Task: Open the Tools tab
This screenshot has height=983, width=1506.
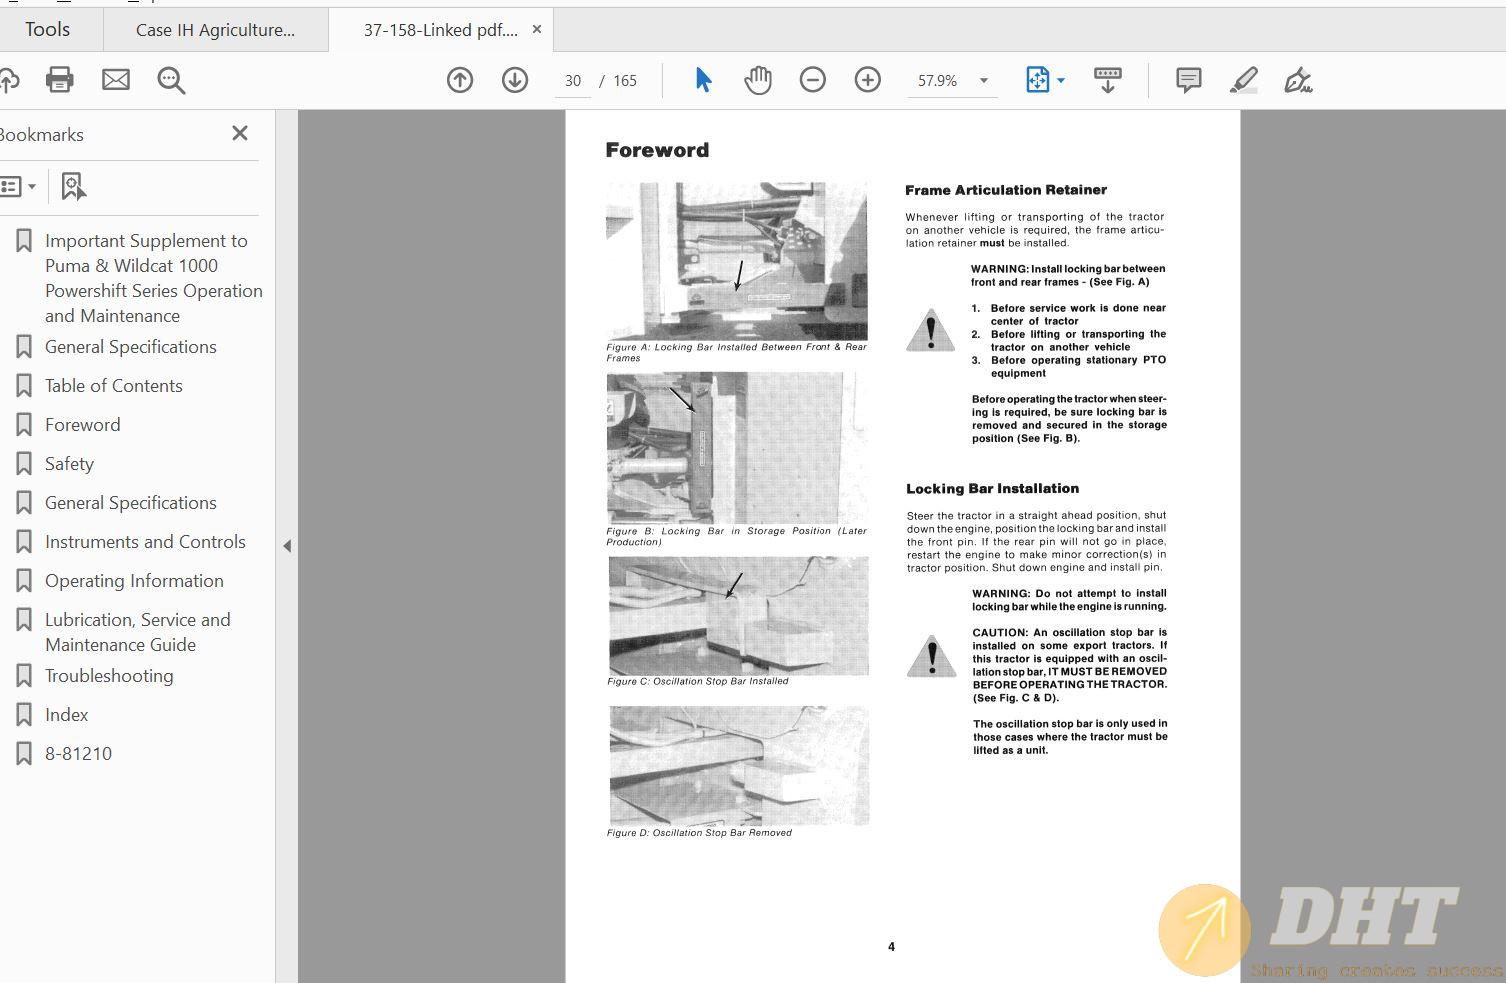Action: (x=48, y=30)
